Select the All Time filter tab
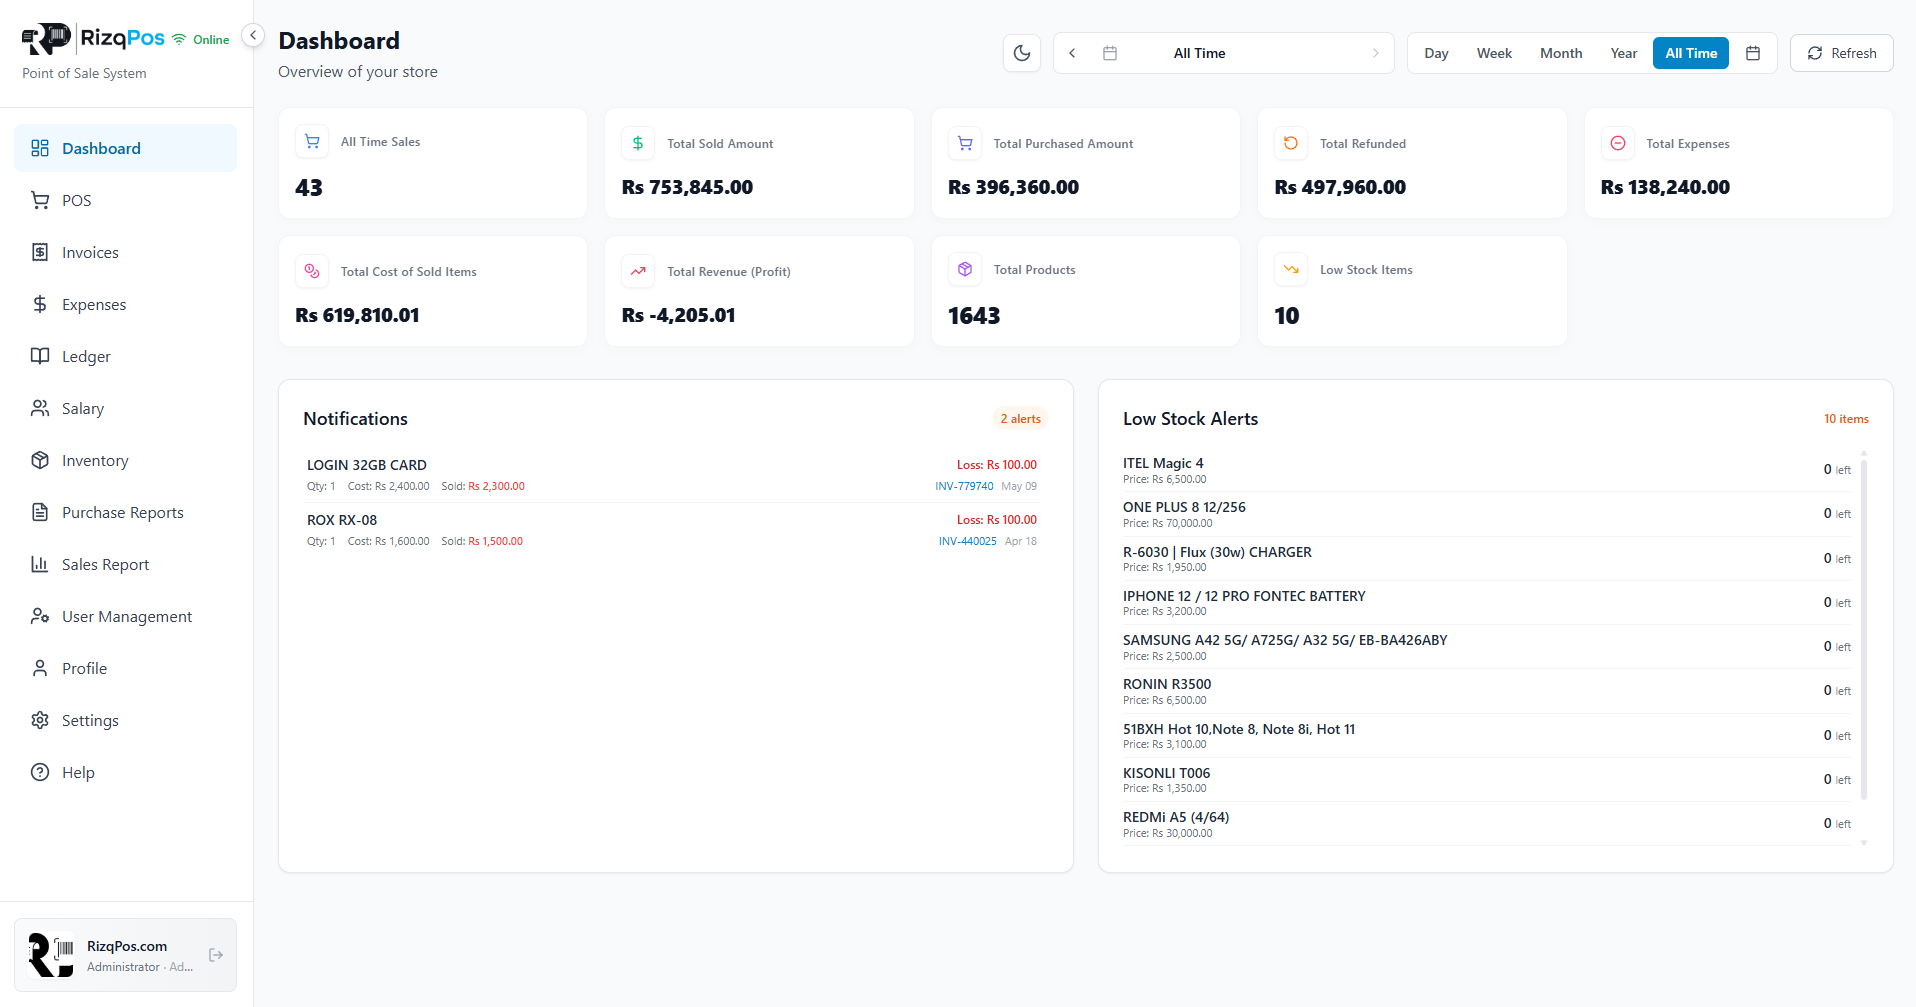Viewport: 1916px width, 1007px height. [1691, 53]
